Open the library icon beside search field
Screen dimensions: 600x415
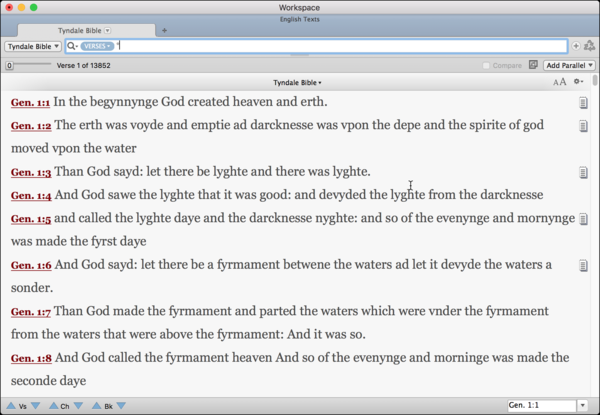click(590, 46)
